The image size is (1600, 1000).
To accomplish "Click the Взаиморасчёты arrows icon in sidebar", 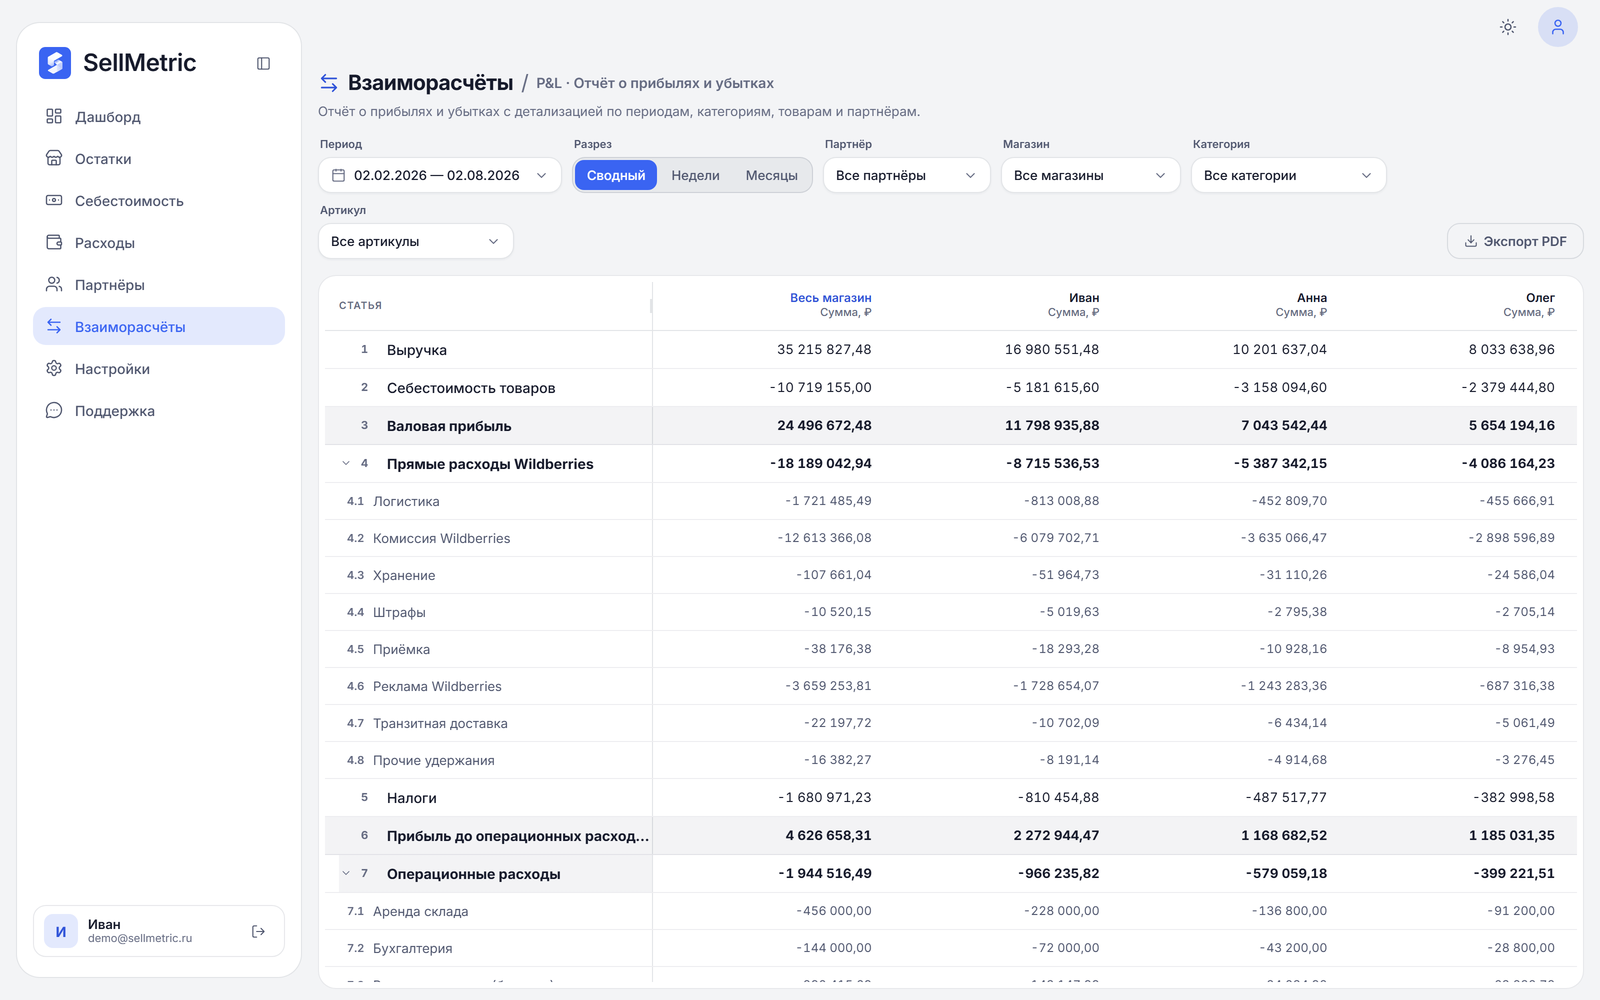I will point(54,327).
